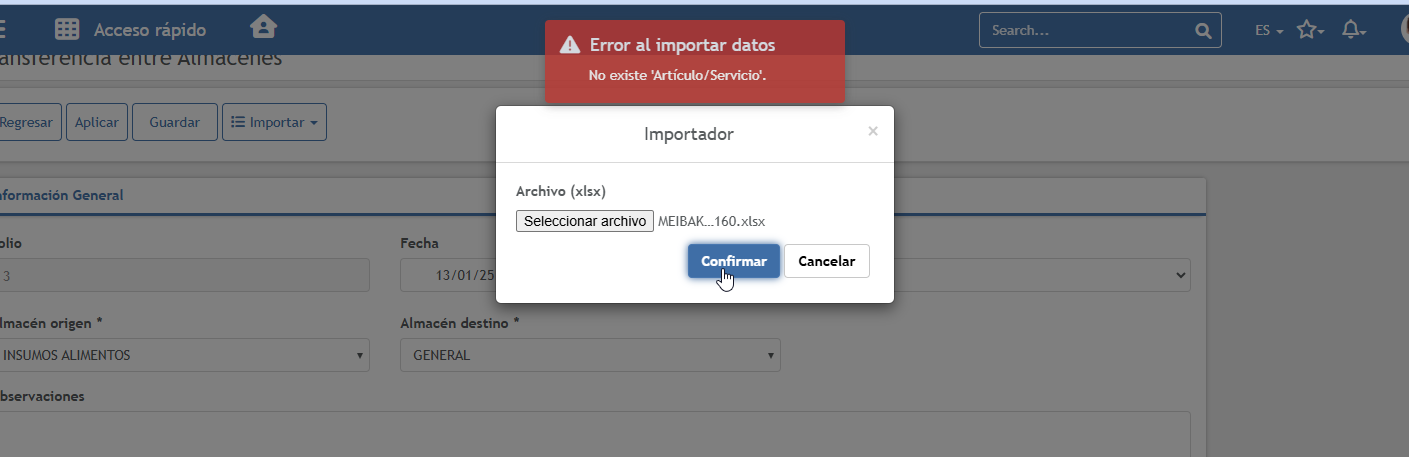This screenshot has width=1409, height=457.
Task: Click the Confirmar button
Action: [x=733, y=261]
